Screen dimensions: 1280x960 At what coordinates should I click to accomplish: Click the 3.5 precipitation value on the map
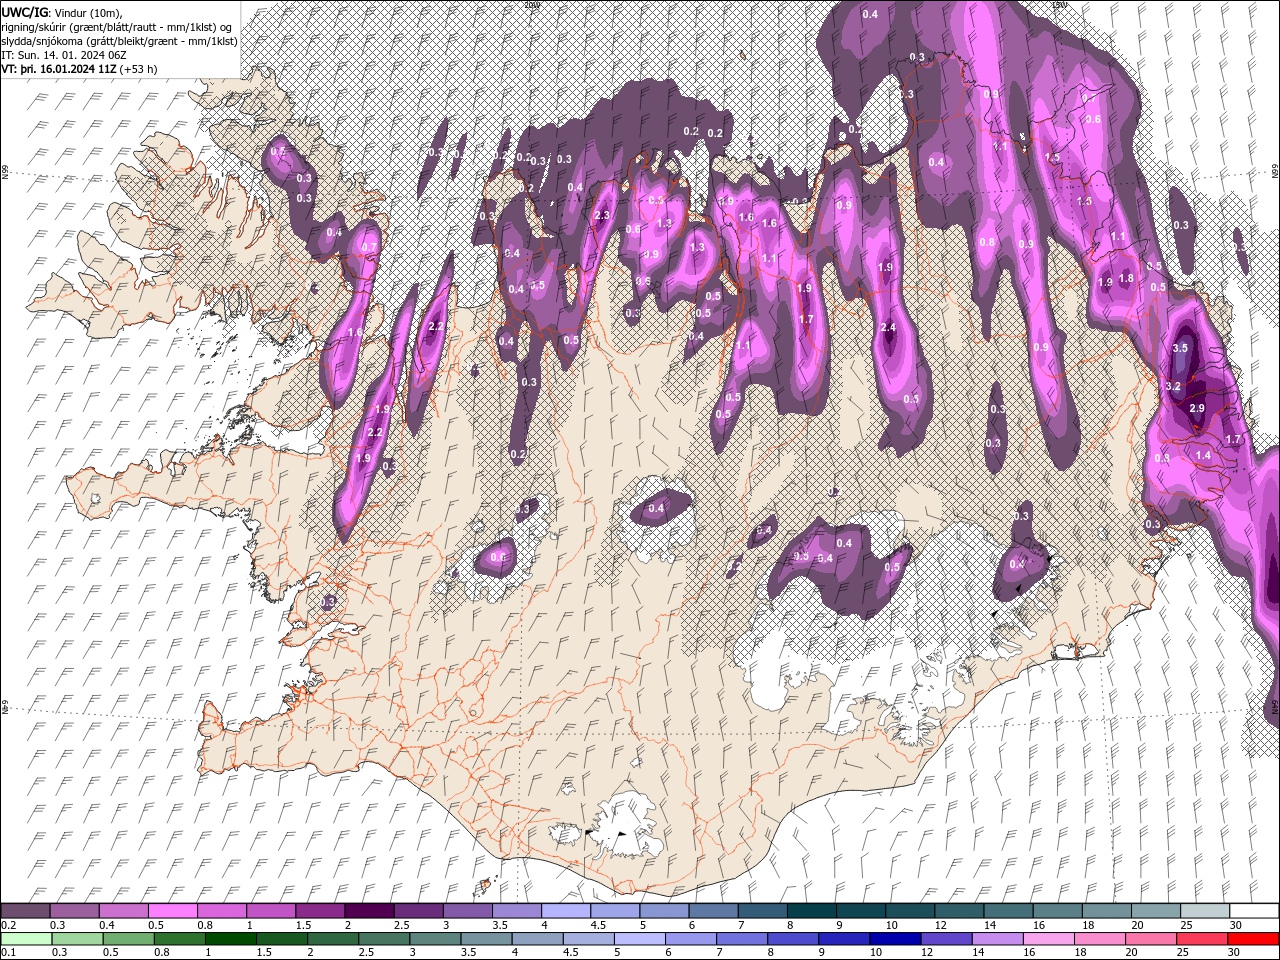(1180, 348)
